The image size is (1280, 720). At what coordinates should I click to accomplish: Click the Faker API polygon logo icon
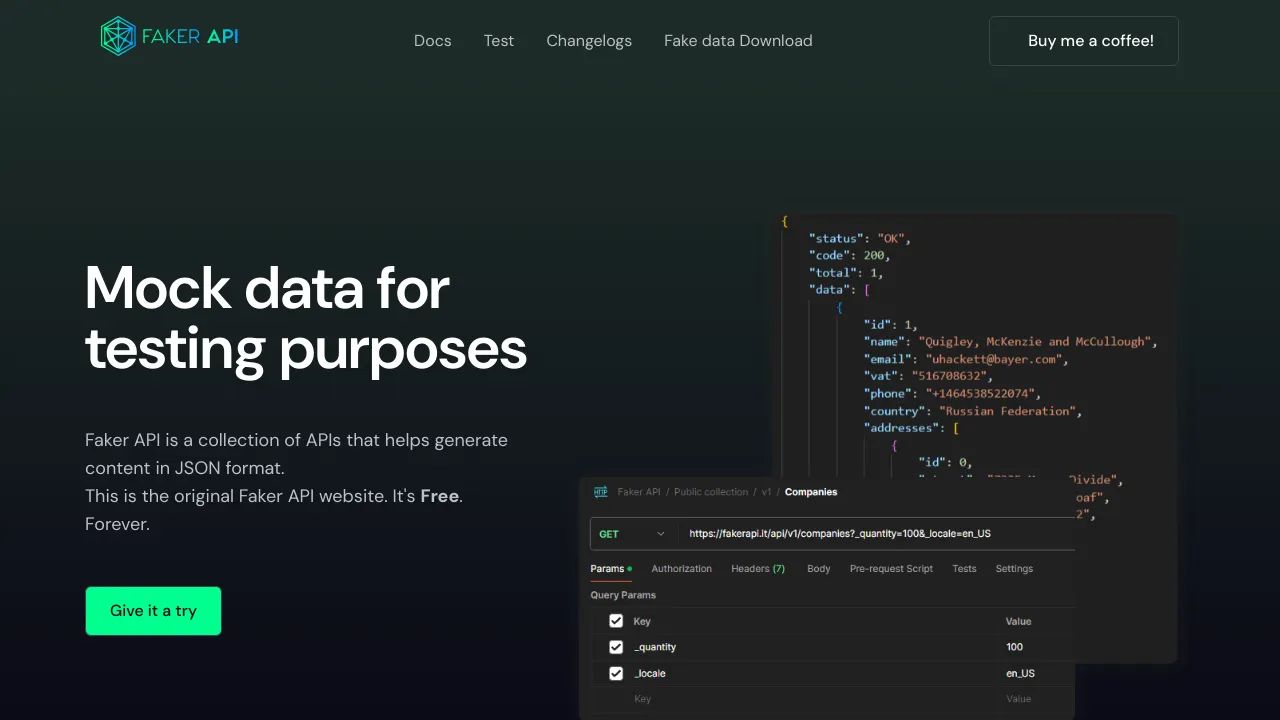click(118, 36)
